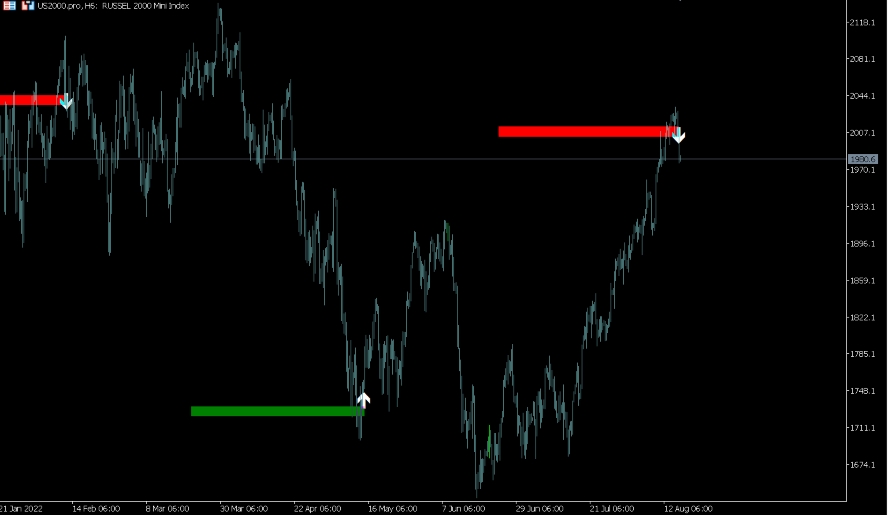Click the 1896.1 price axis label
The image size is (888, 515).
862,244
